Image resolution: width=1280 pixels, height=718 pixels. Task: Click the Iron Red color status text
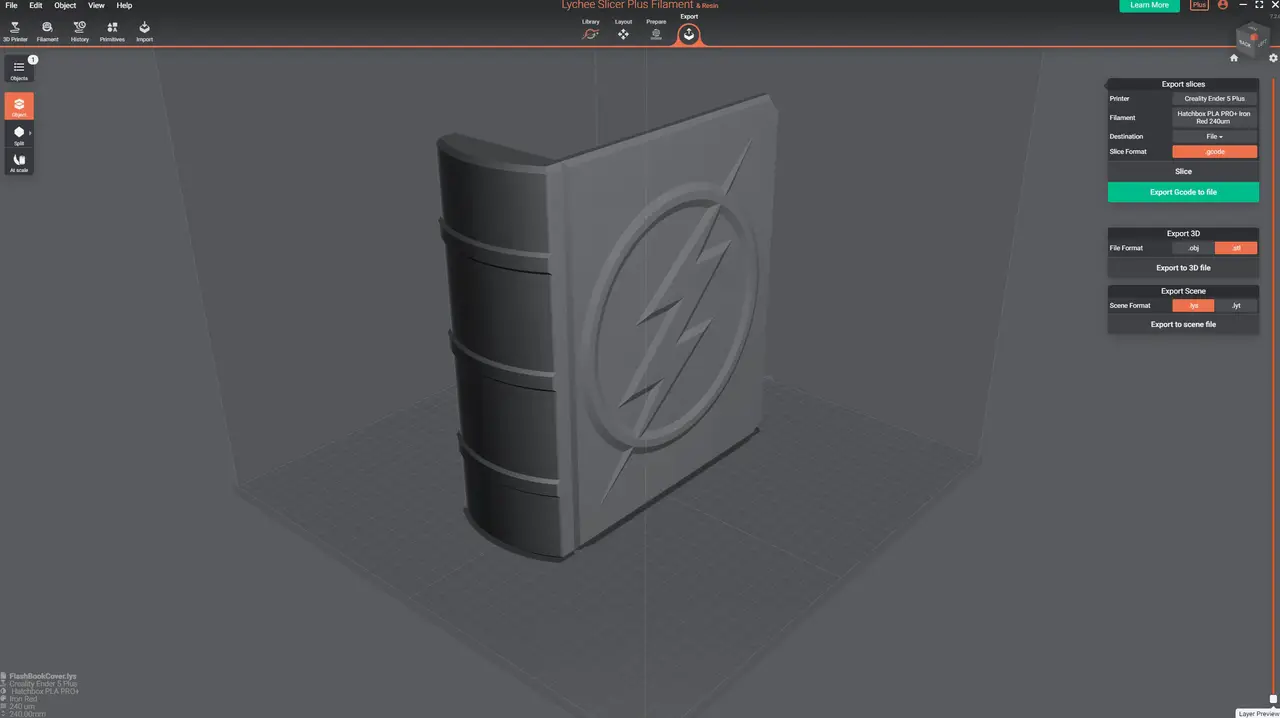23,699
